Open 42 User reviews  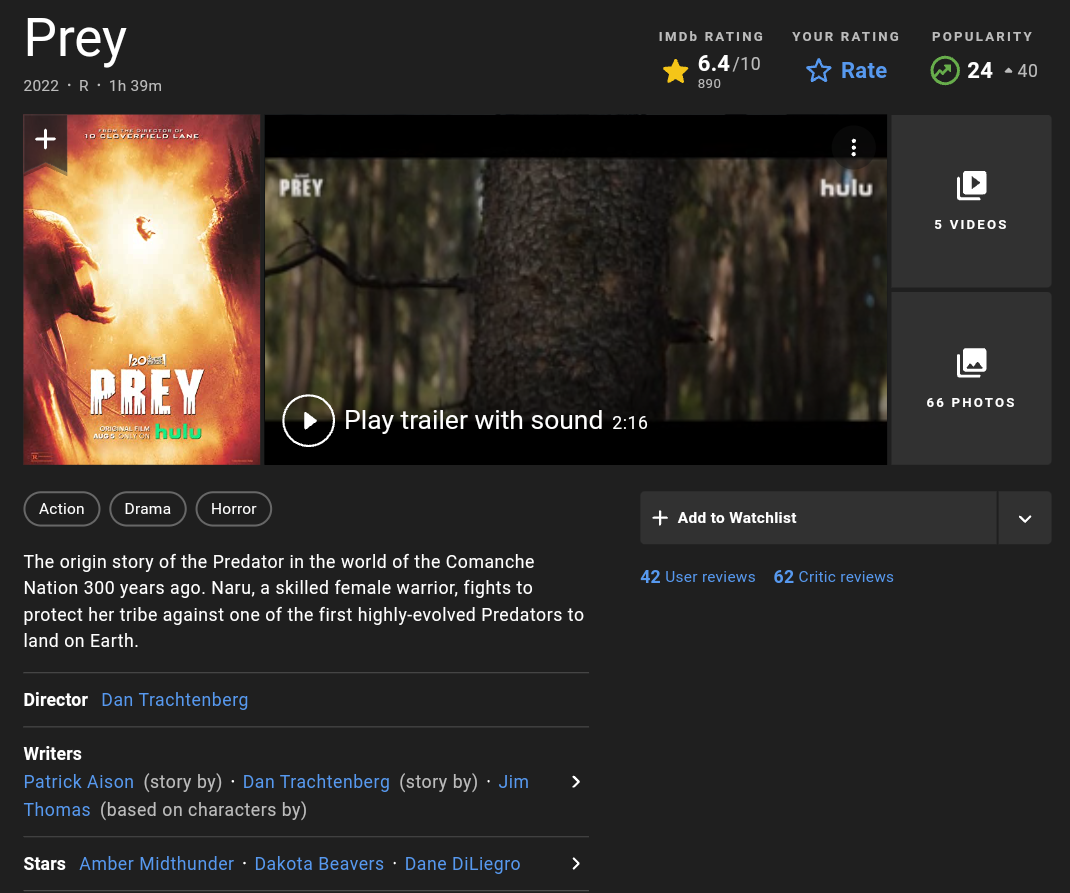[697, 577]
